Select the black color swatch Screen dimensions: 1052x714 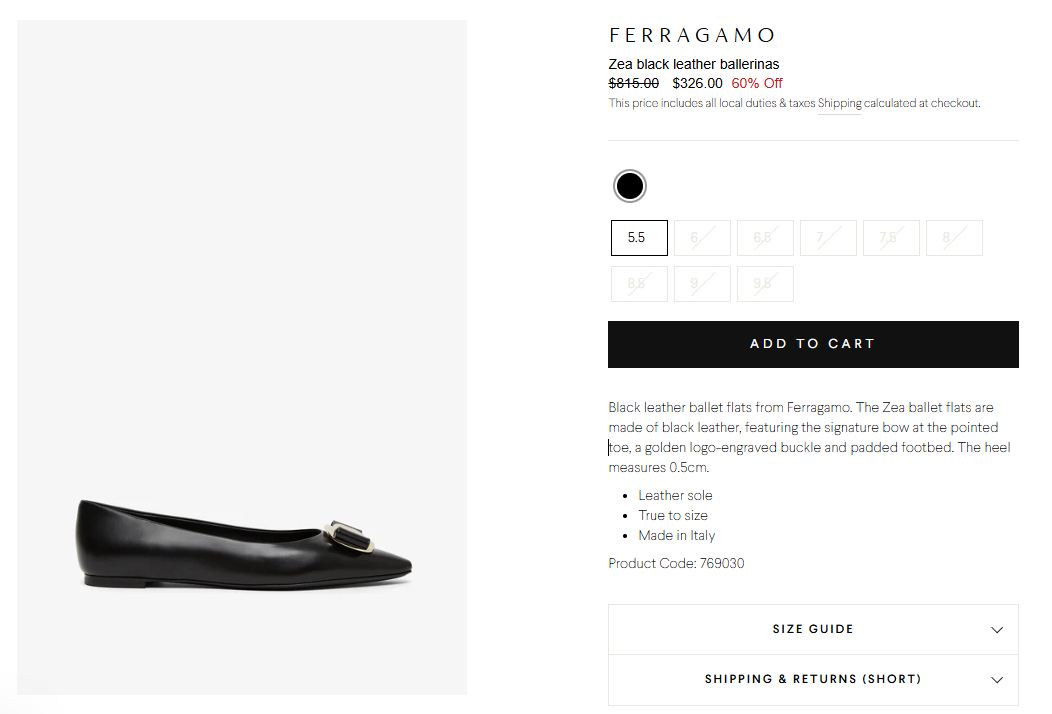click(630, 186)
